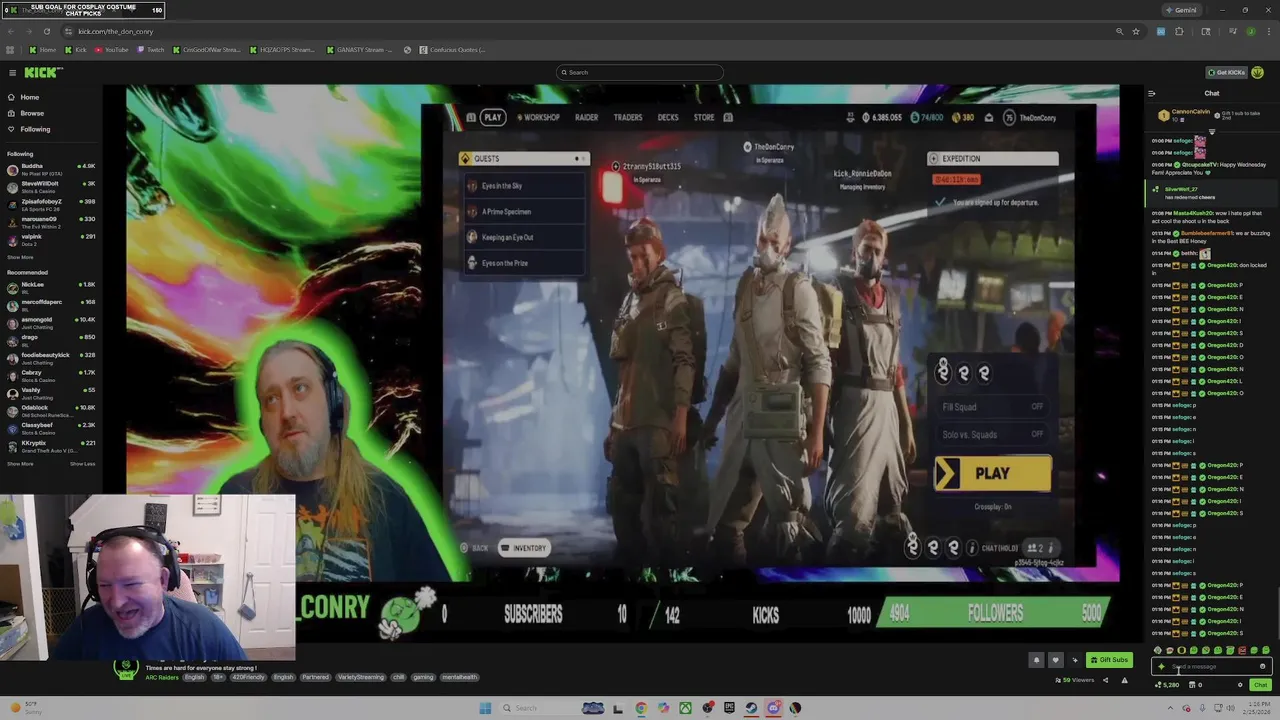Viewport: 1280px width, 720px height.
Task: Focus the Send a message box
Action: click(1210, 666)
